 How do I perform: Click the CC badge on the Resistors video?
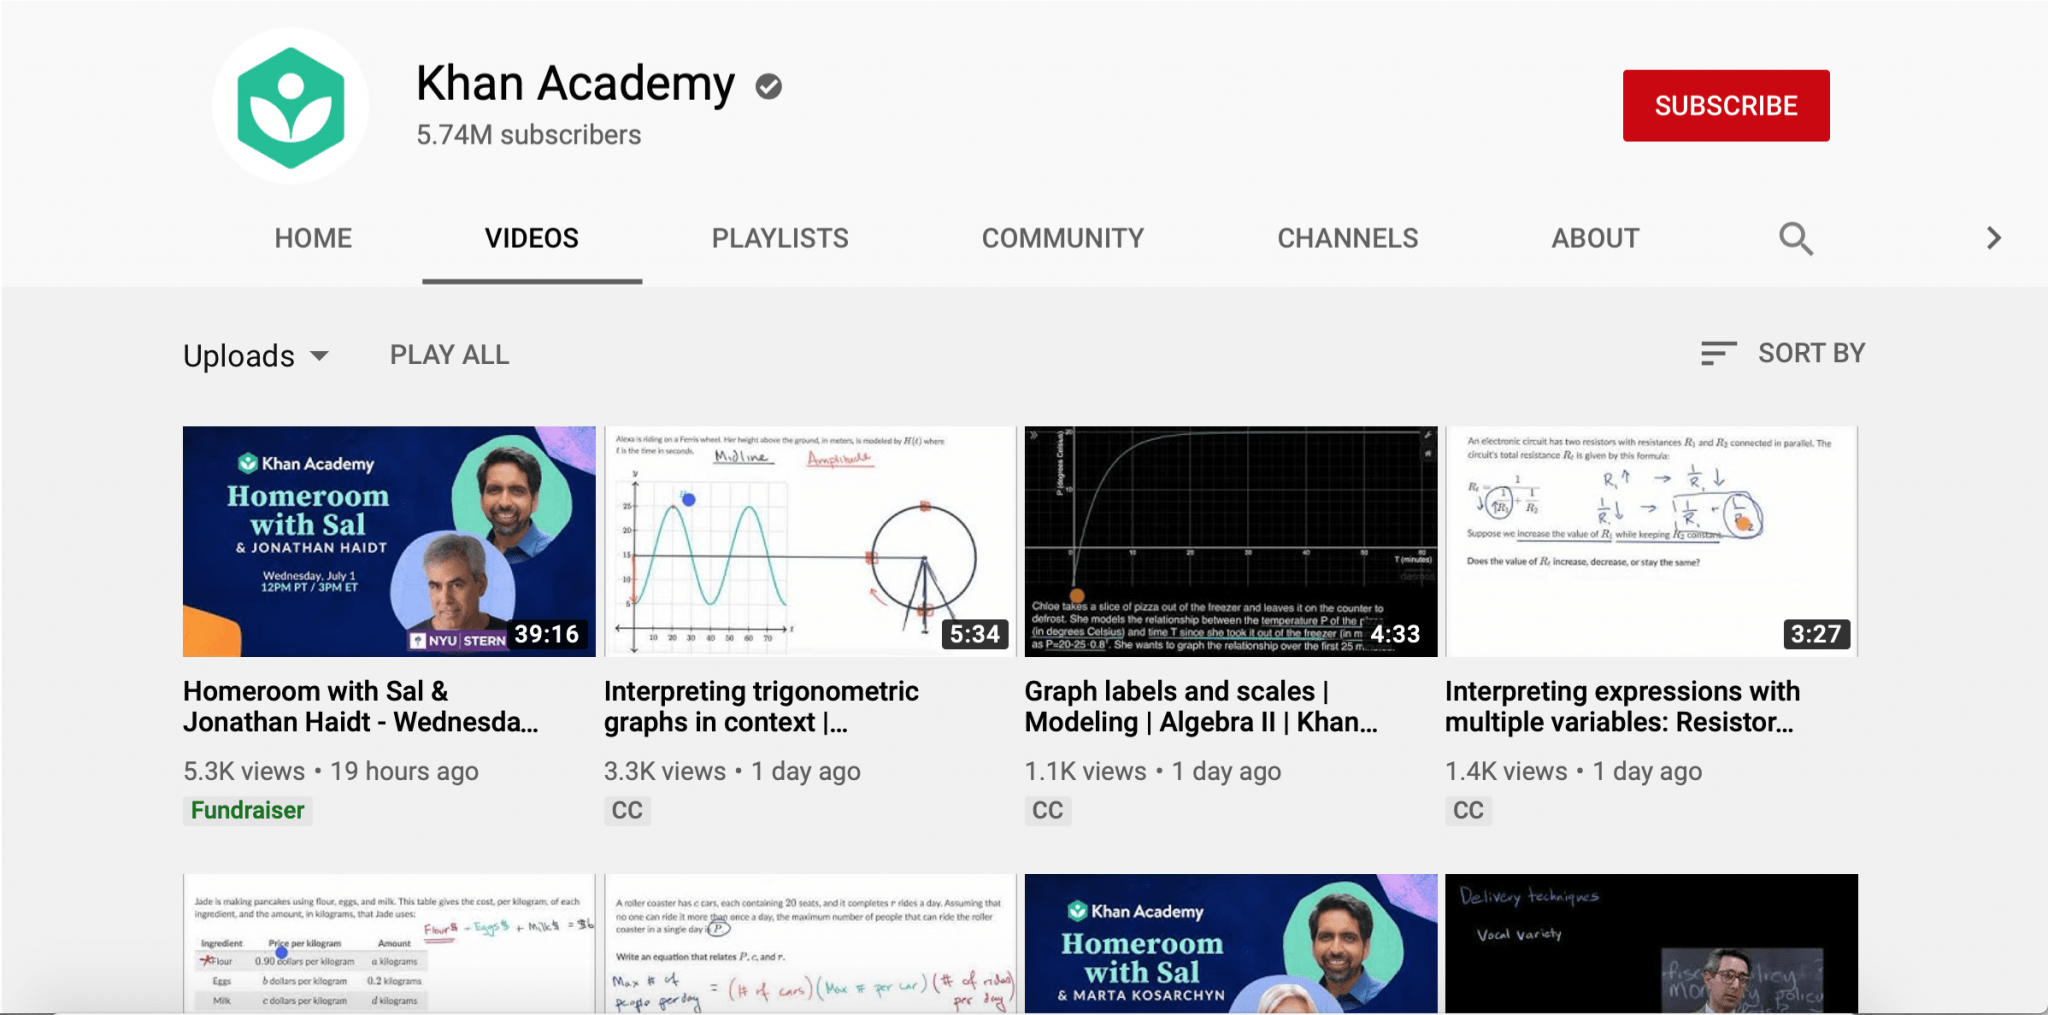point(1468,810)
